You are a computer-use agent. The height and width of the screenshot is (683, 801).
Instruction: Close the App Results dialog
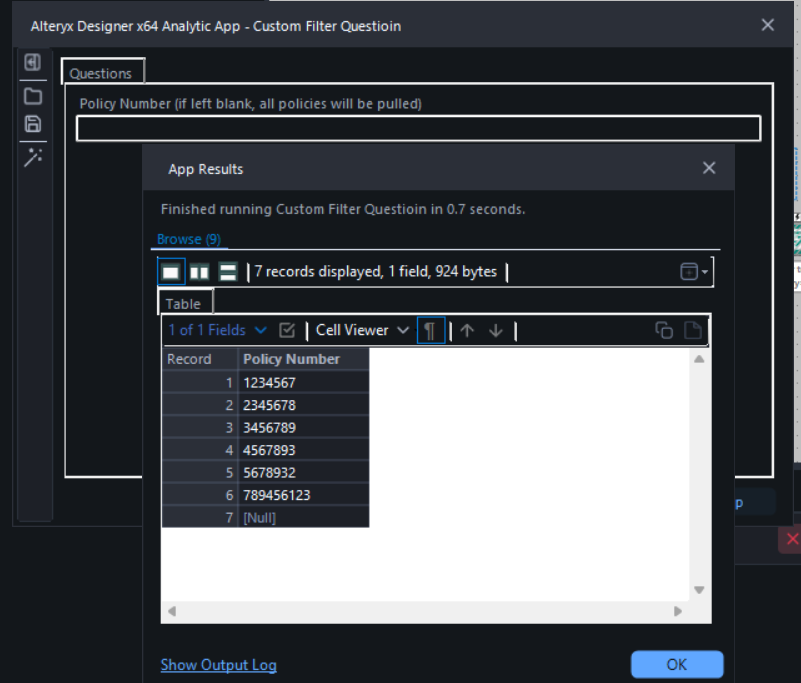click(x=709, y=168)
